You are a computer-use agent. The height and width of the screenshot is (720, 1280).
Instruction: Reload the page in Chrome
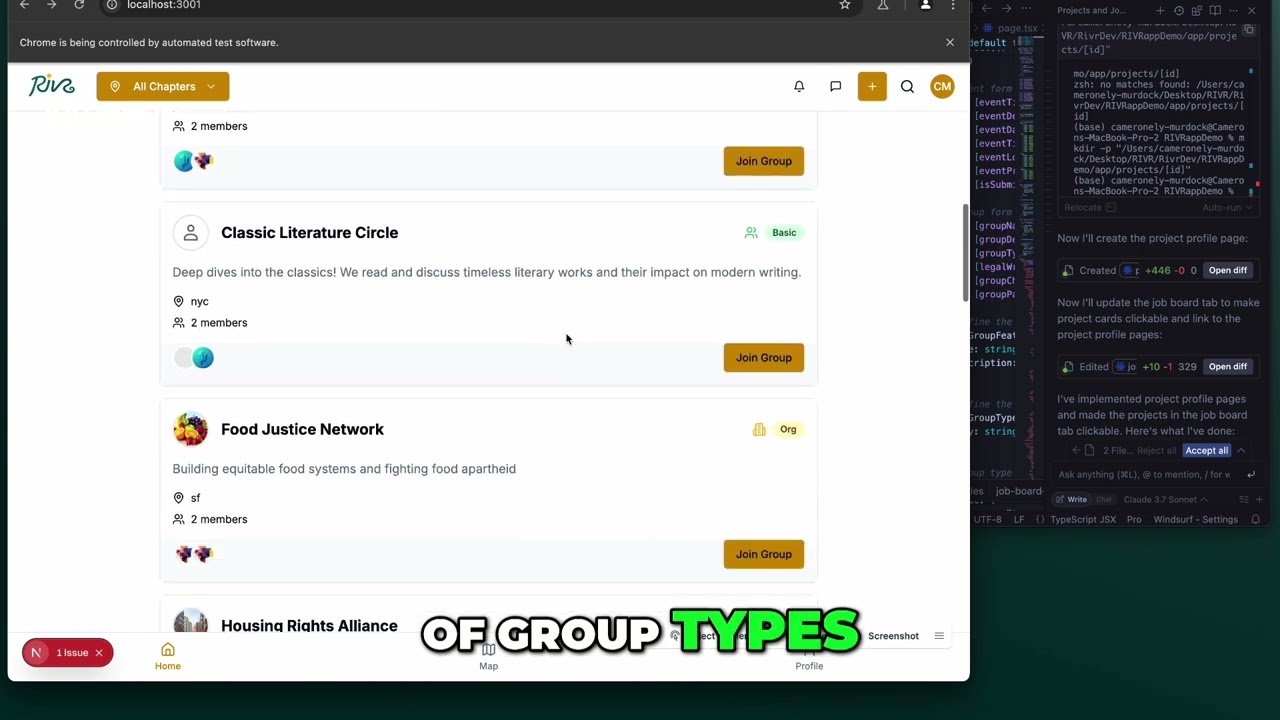click(79, 5)
